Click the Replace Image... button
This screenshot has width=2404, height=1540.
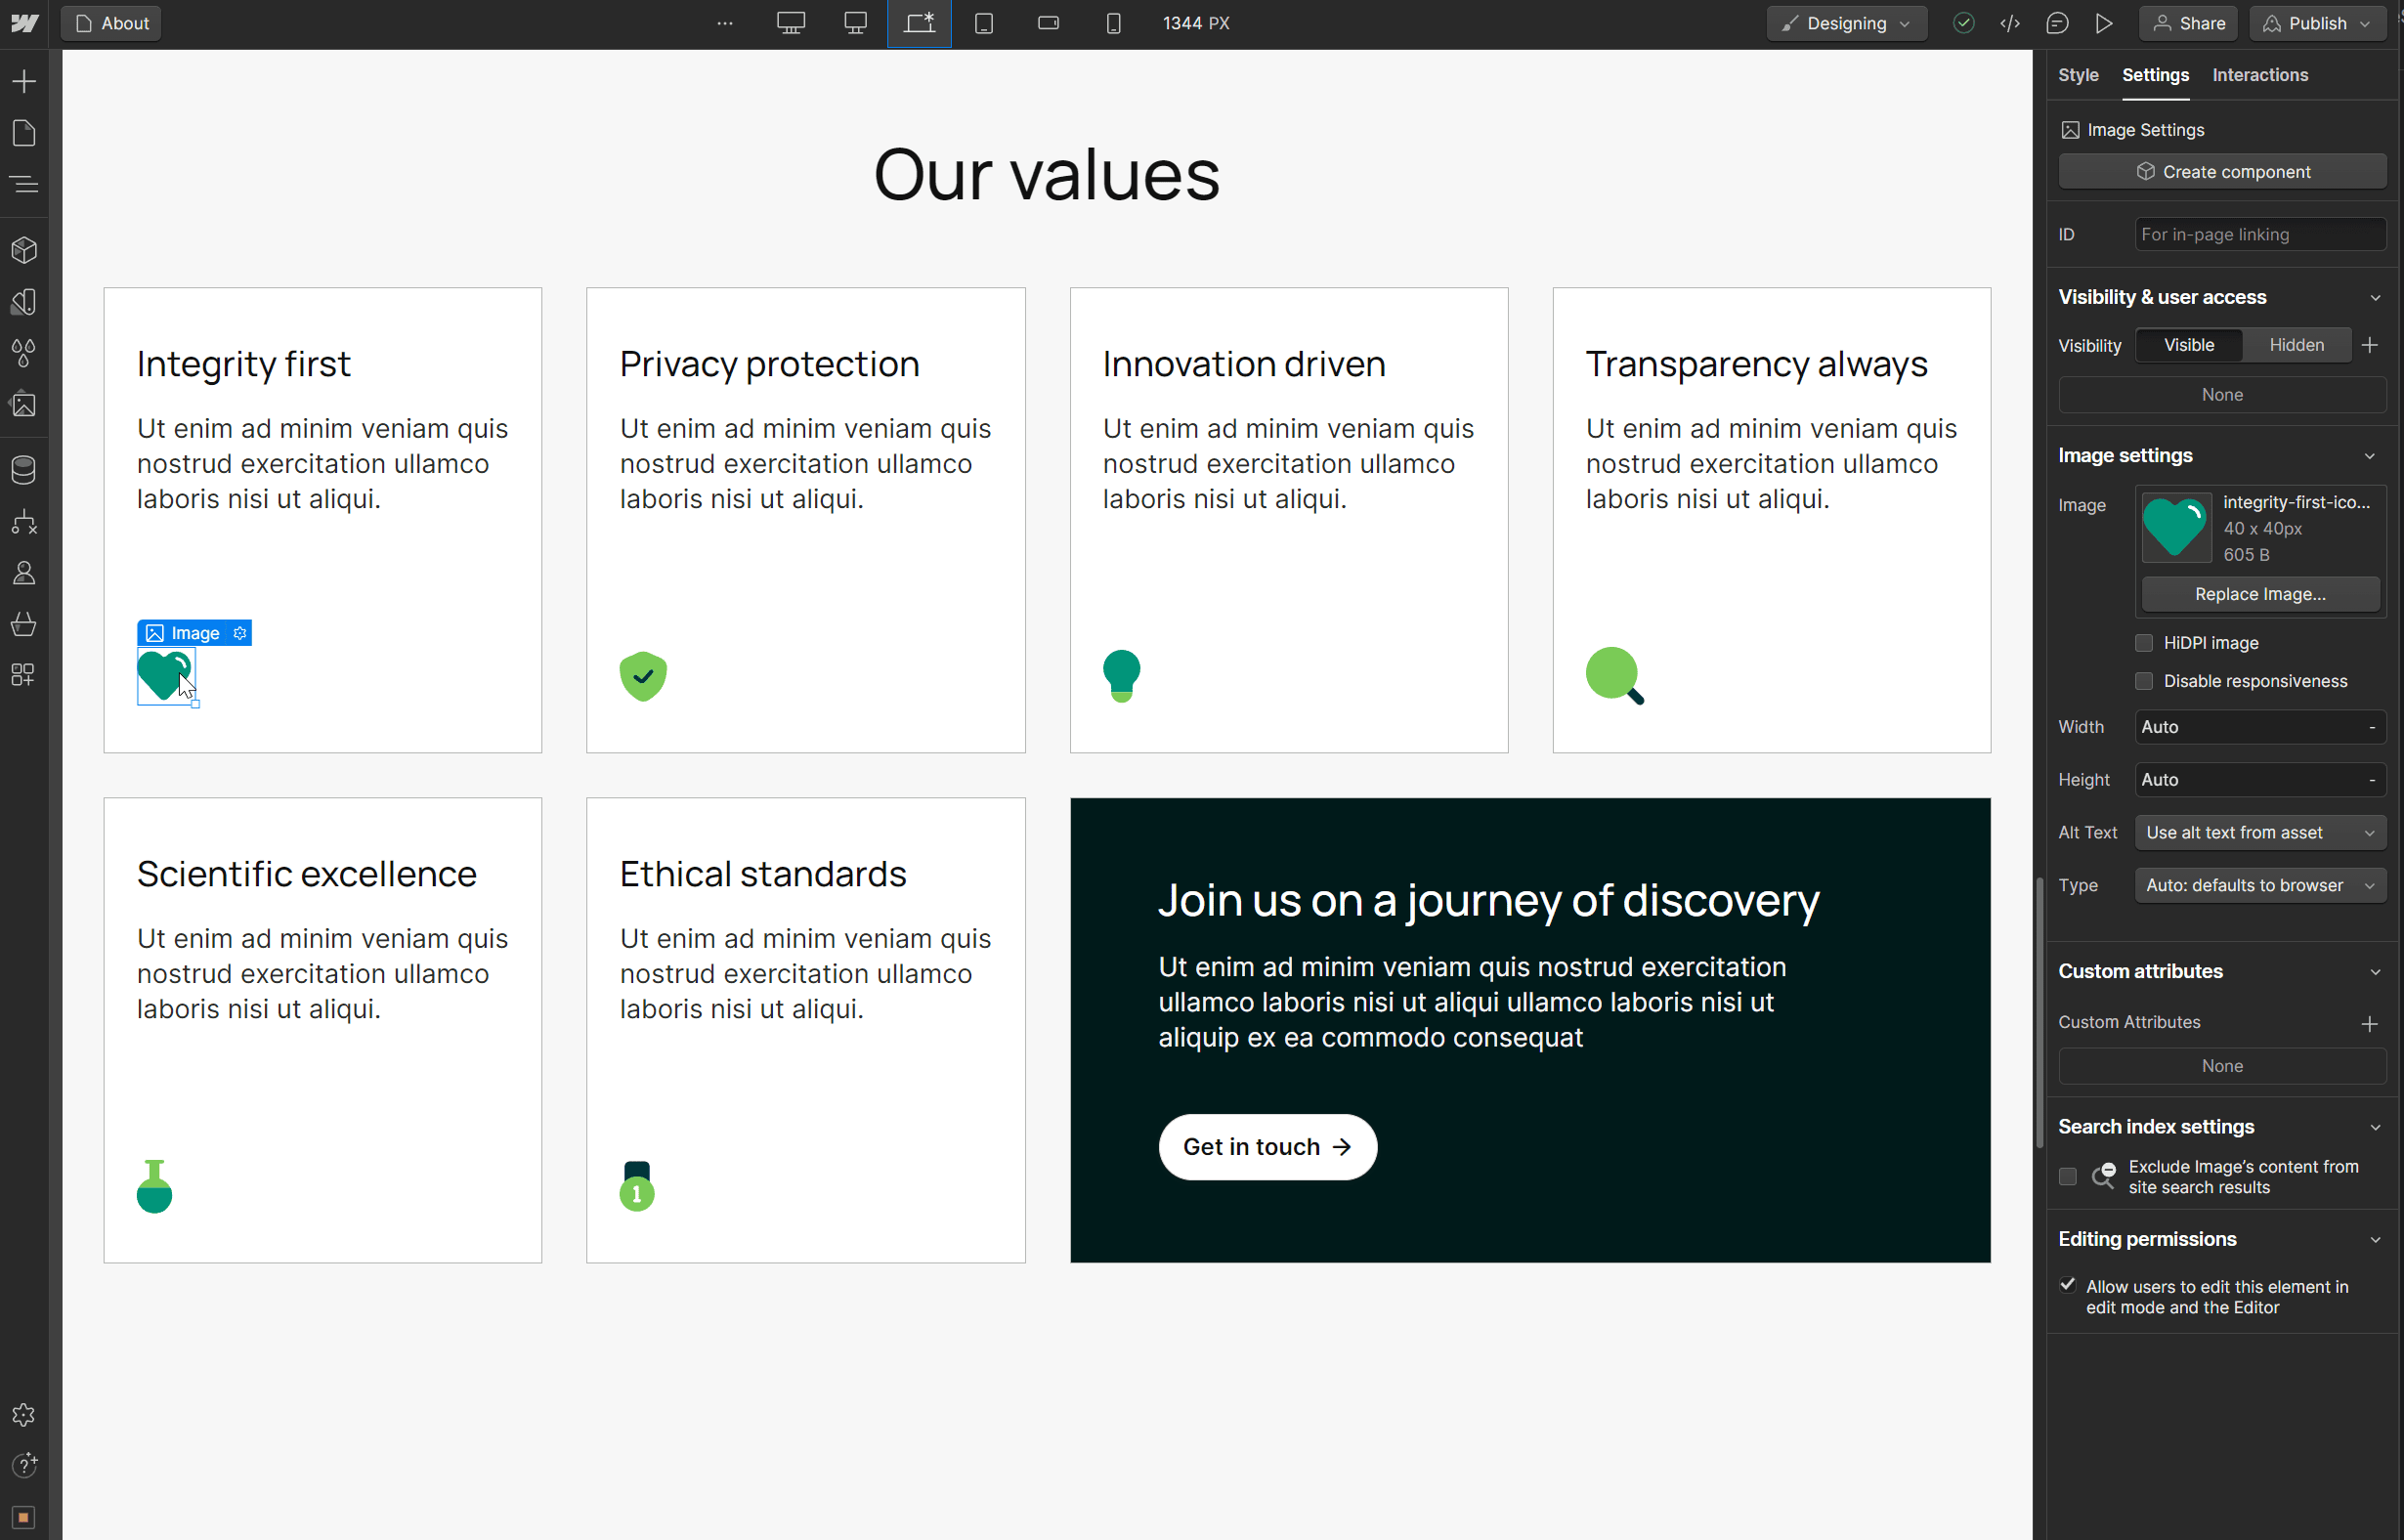2260,594
